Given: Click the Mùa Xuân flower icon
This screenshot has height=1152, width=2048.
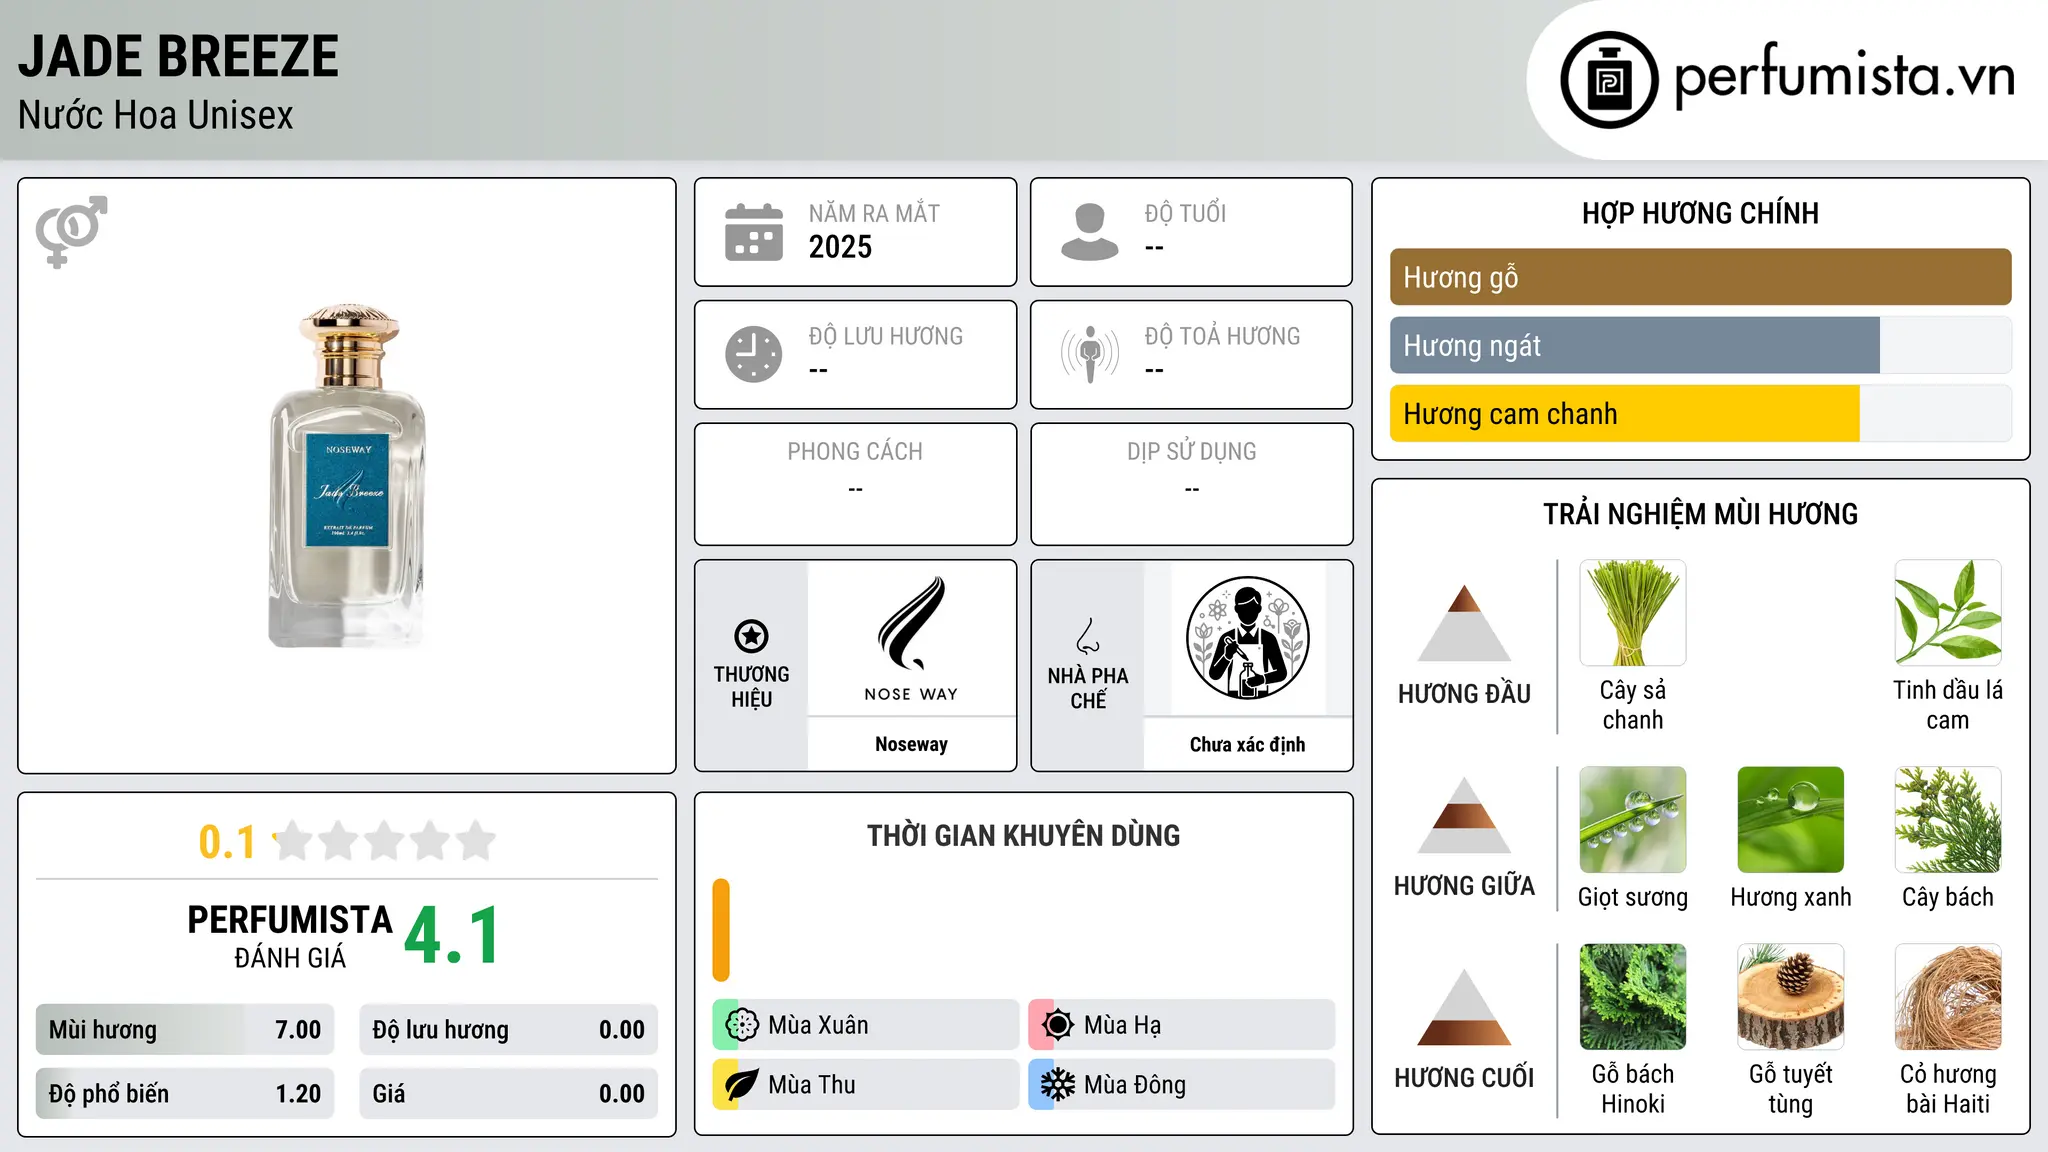Looking at the screenshot, I should click(742, 1025).
